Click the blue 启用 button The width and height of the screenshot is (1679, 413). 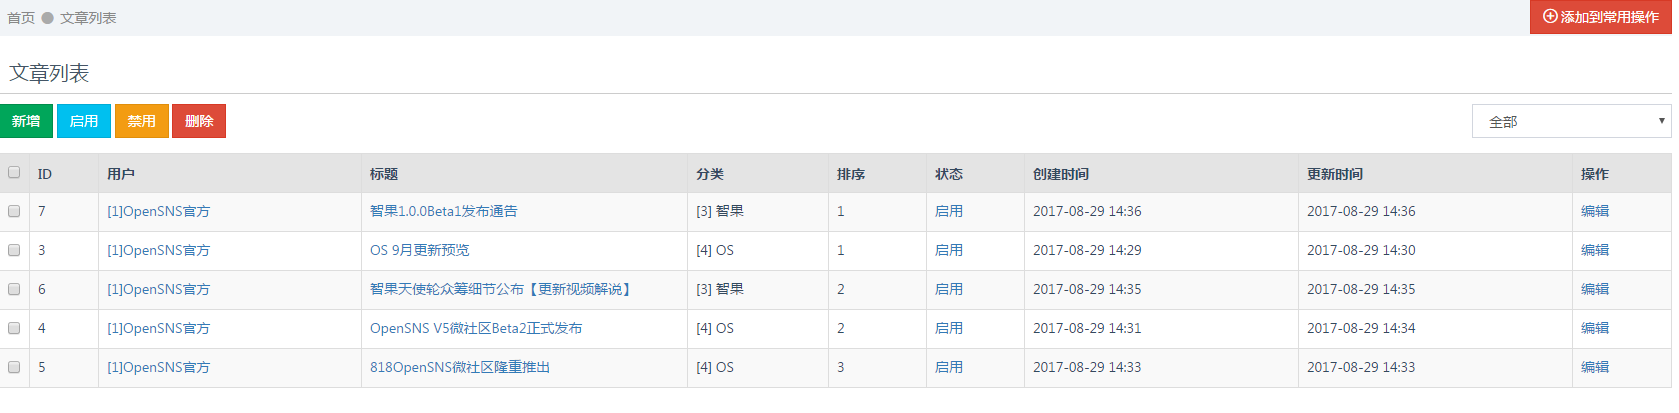pyautogui.click(x=84, y=121)
